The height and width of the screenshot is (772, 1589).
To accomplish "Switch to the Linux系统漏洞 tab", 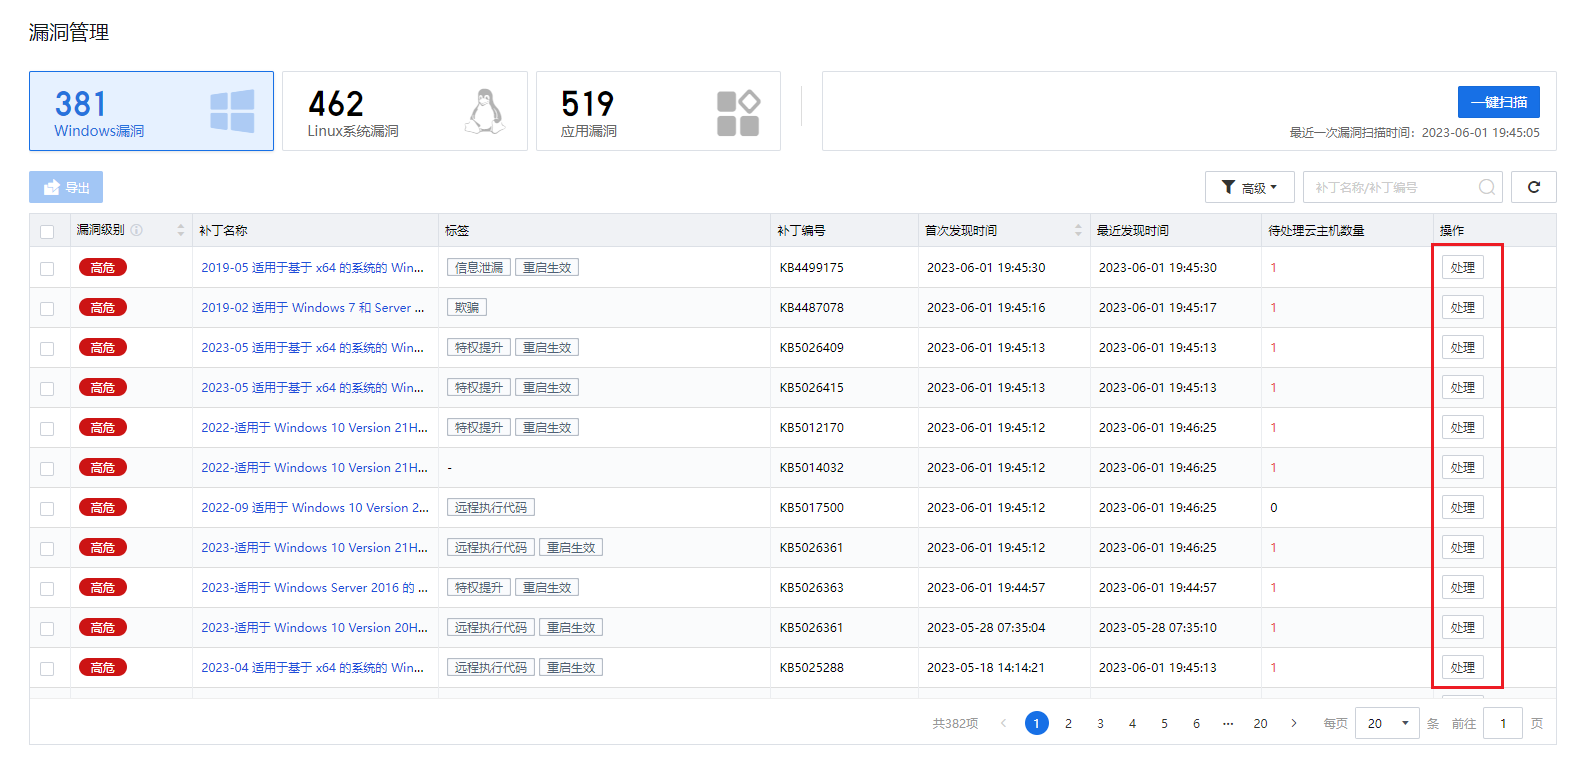I will point(404,111).
